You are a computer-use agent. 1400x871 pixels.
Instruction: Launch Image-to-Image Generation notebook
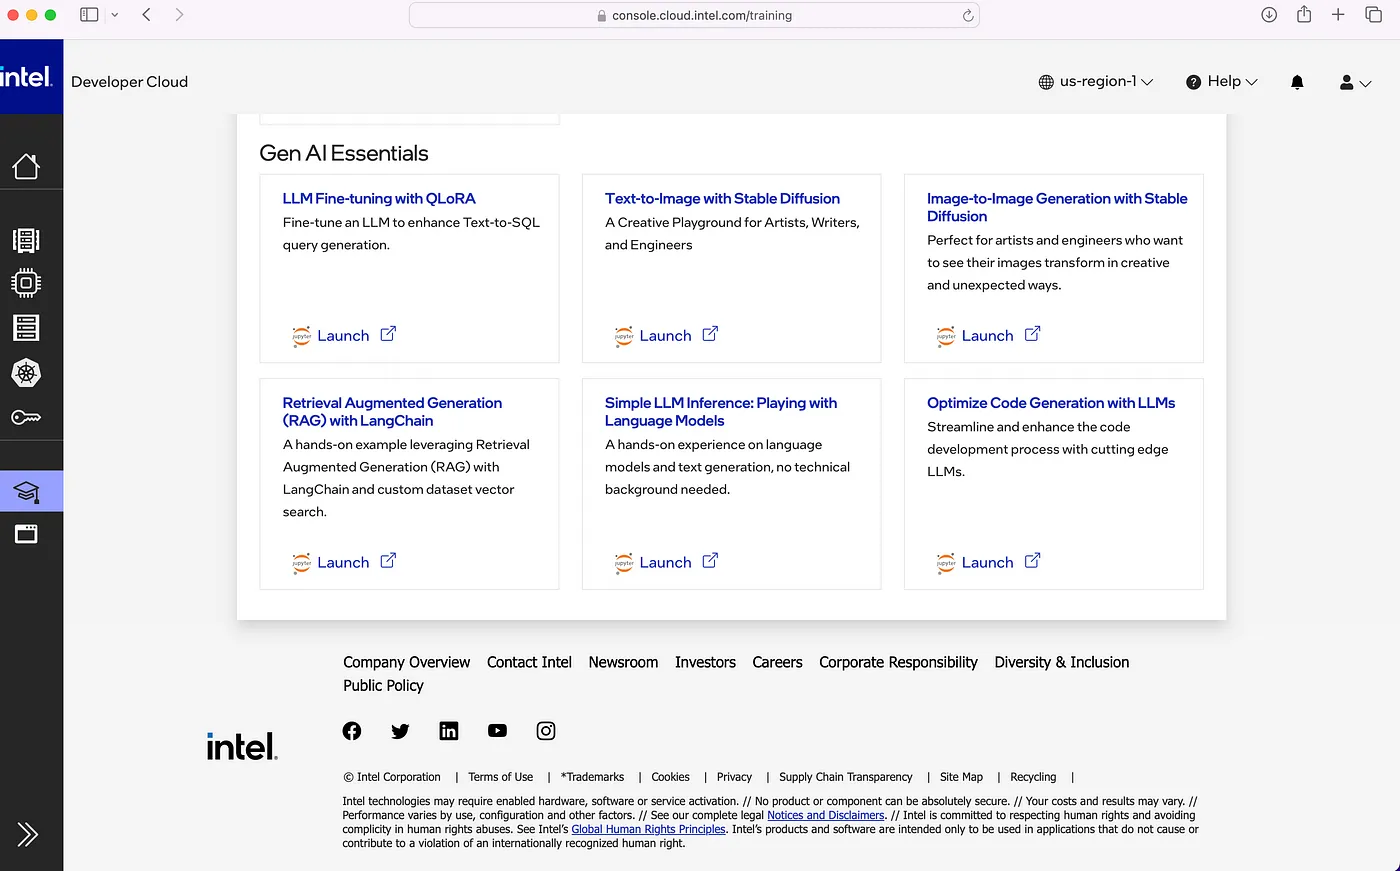987,336
